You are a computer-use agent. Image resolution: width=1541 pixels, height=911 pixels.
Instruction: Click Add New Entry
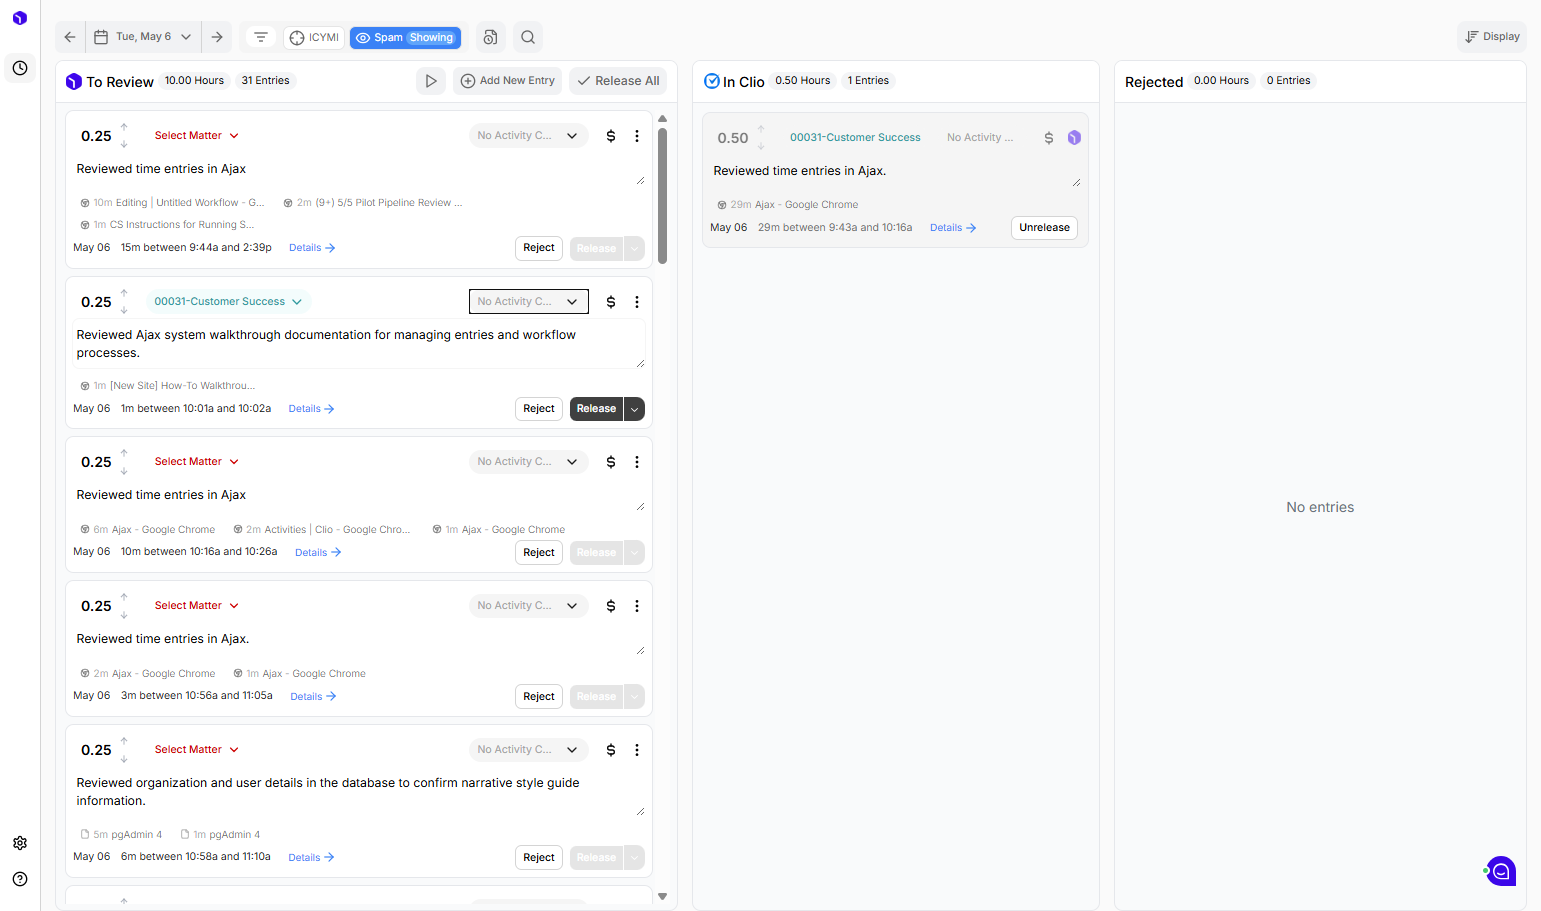508,81
